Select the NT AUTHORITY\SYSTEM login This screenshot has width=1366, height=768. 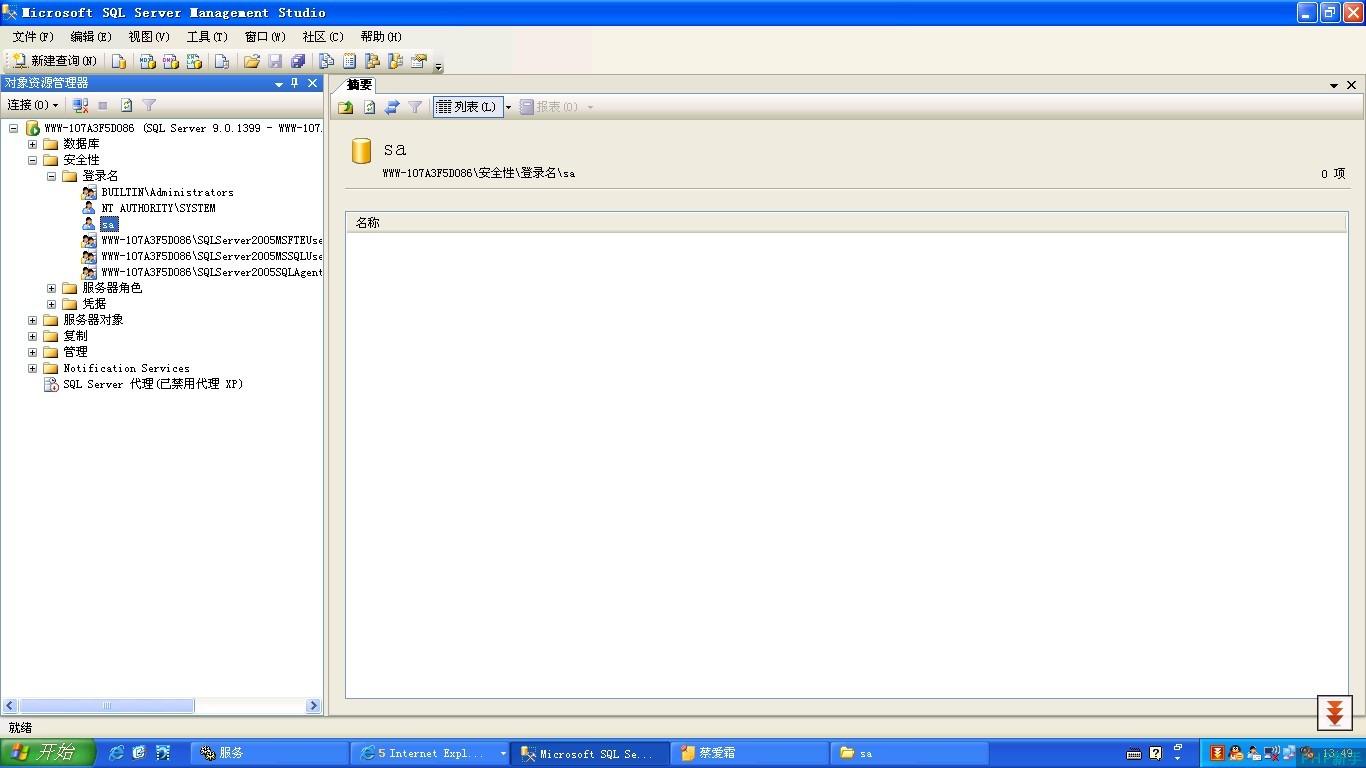pyautogui.click(x=158, y=208)
